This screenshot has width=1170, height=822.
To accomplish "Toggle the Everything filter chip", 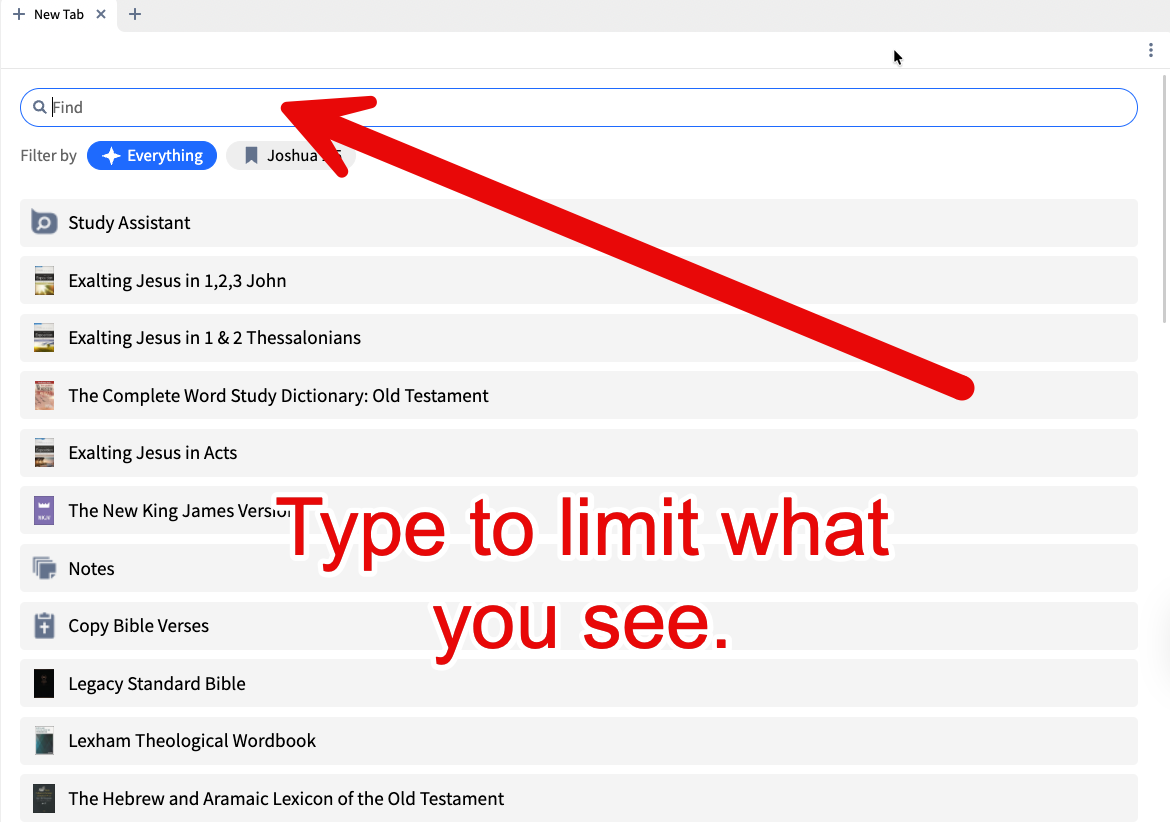I will (x=152, y=155).
